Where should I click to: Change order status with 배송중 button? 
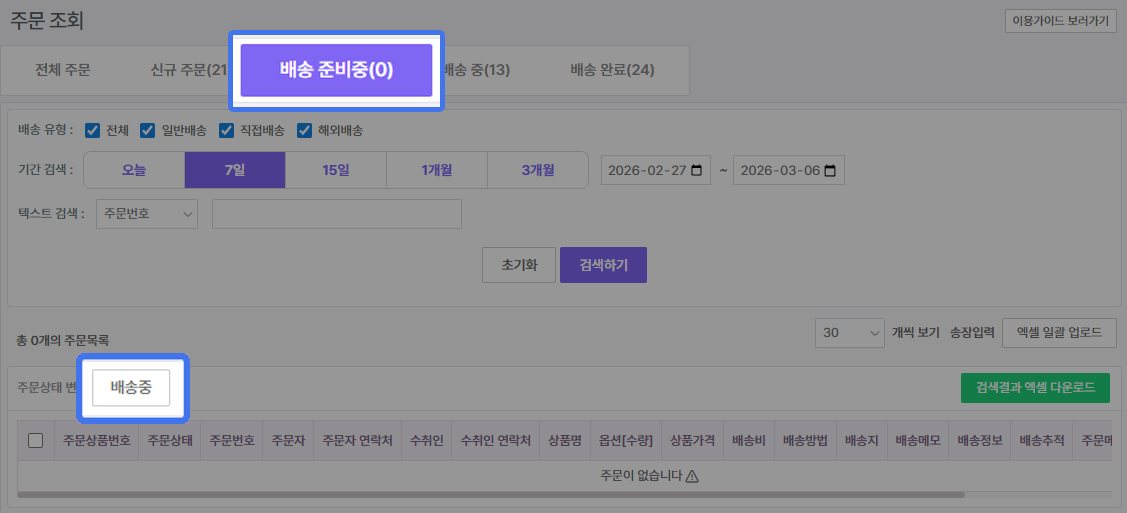(131, 388)
